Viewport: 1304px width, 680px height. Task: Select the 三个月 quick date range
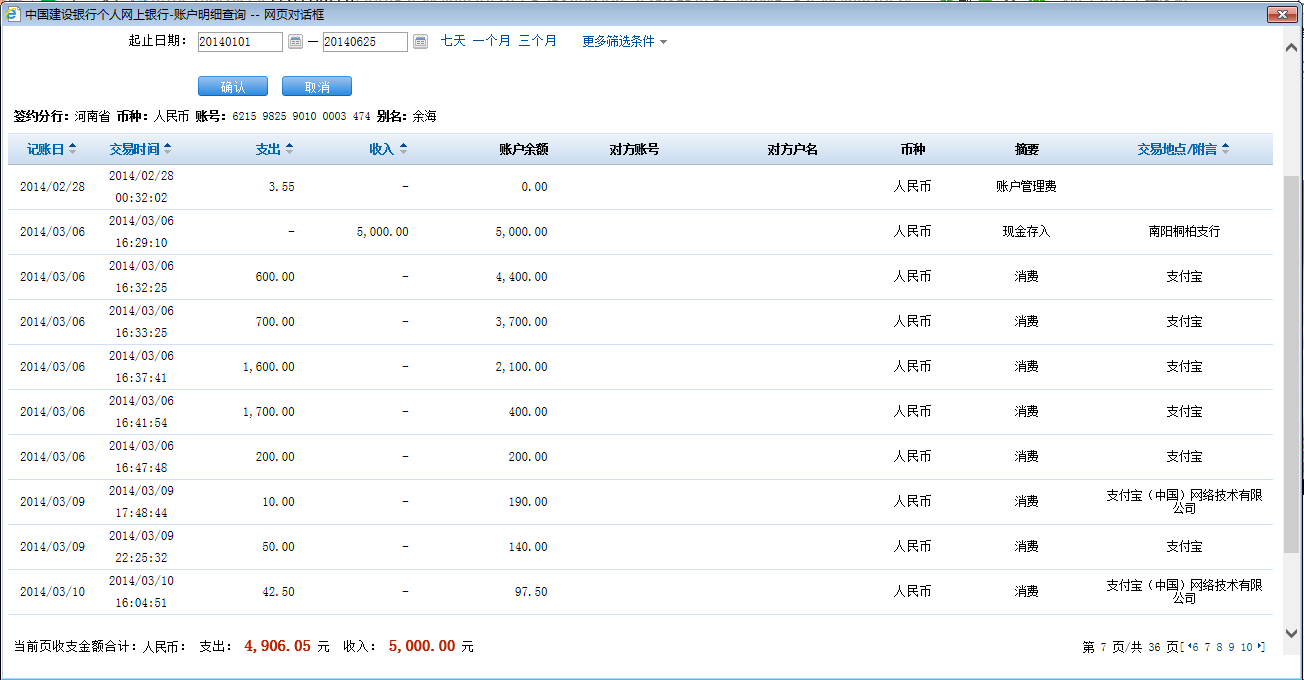point(537,41)
